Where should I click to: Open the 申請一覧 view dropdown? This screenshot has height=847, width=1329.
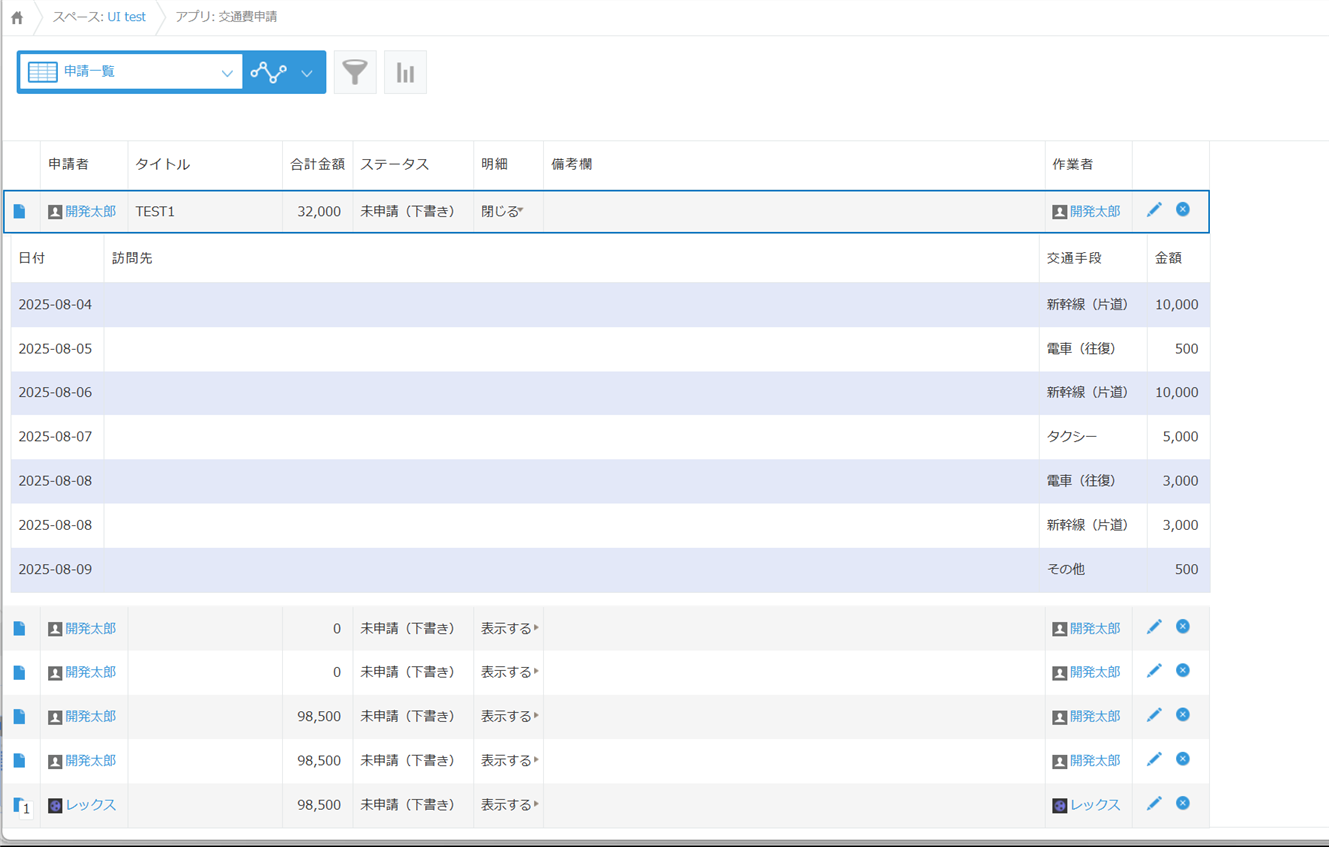[x=130, y=72]
